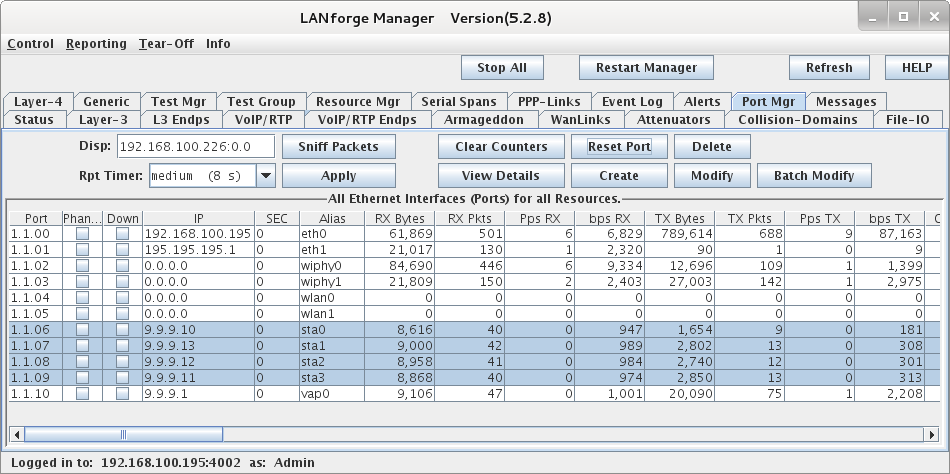This screenshot has height=474, width=950.
Task: Open the Messages tab
Action: point(846,101)
